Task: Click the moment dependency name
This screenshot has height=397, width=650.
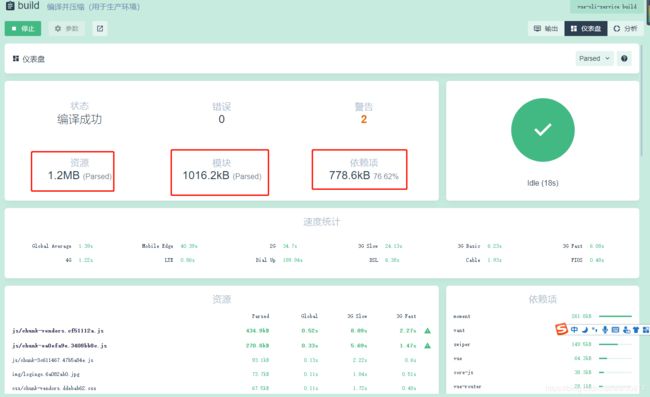Action: (x=461, y=316)
